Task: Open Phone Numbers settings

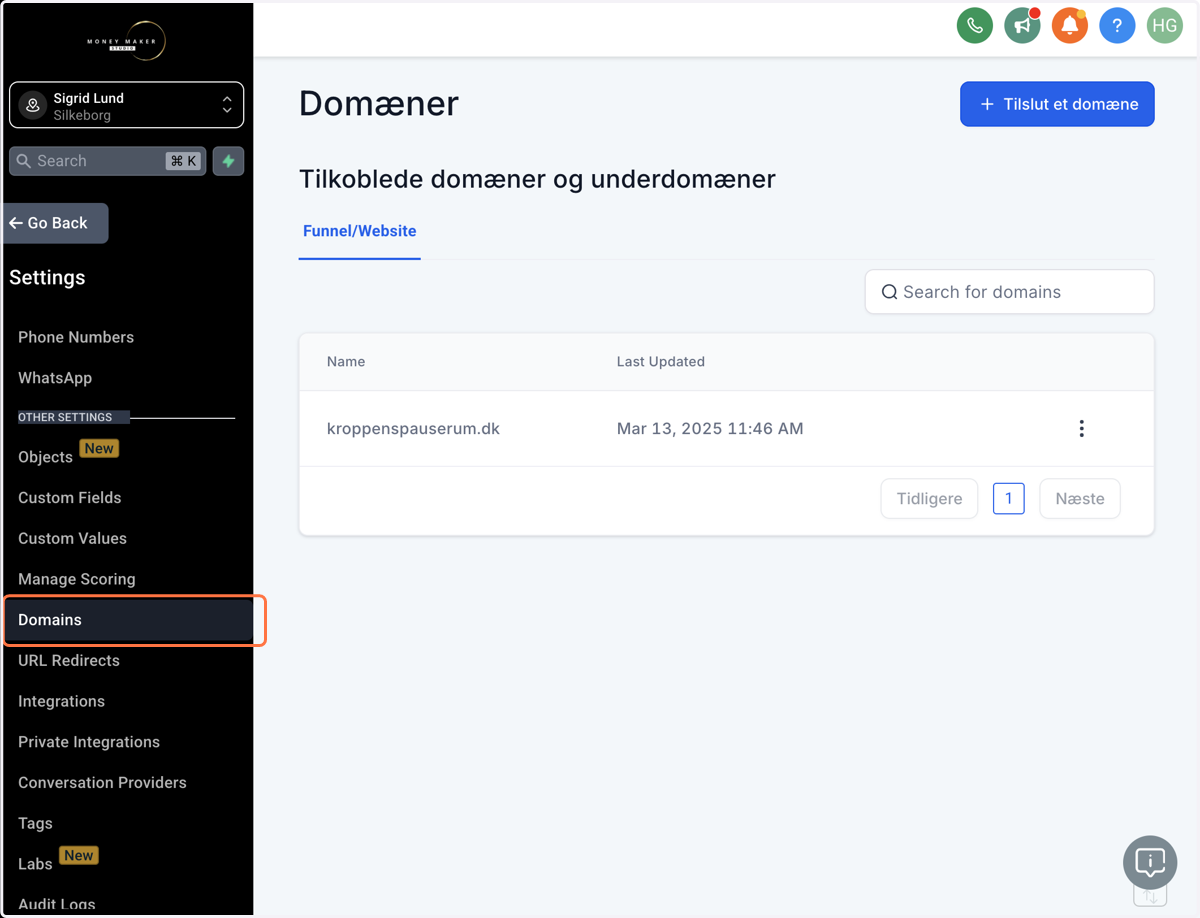Action: tap(76, 337)
